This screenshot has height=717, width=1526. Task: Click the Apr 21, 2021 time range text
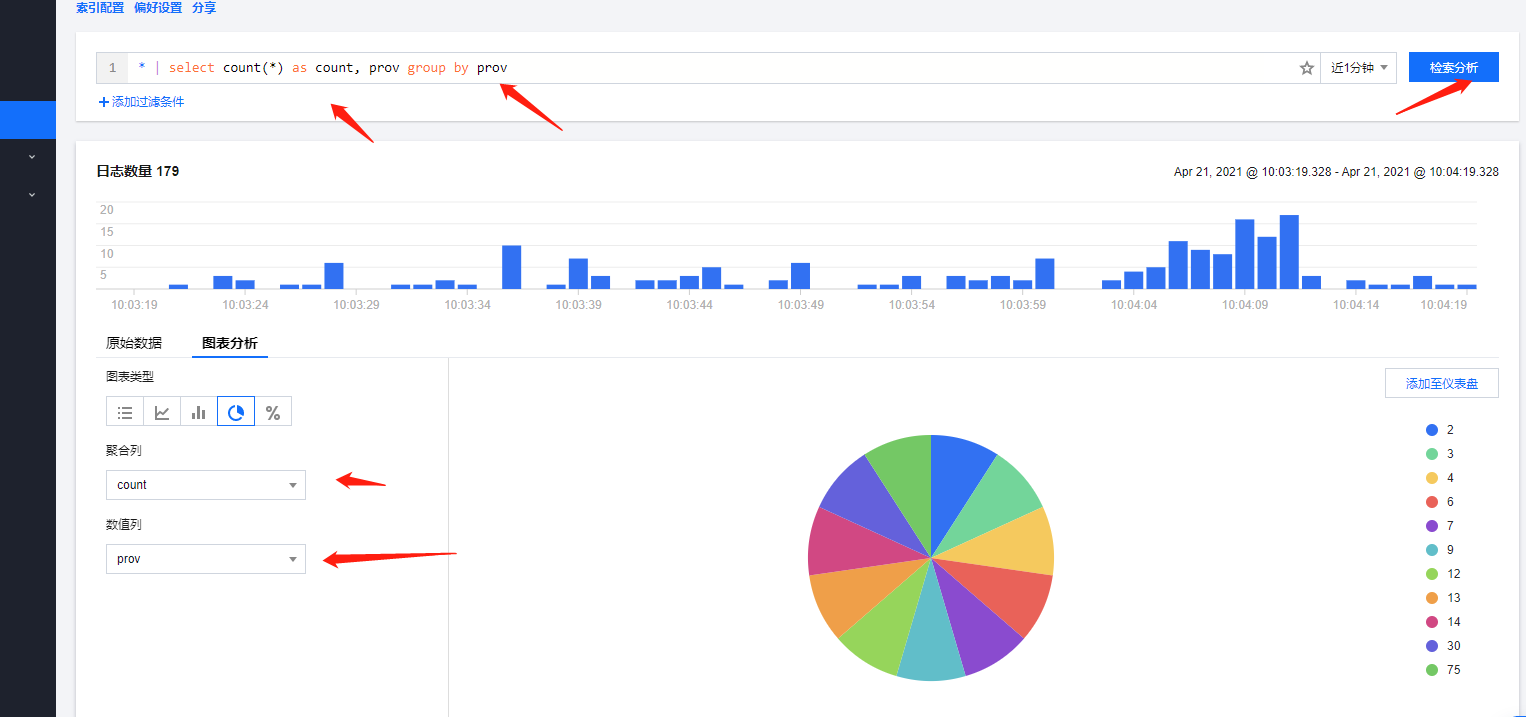pos(1336,172)
